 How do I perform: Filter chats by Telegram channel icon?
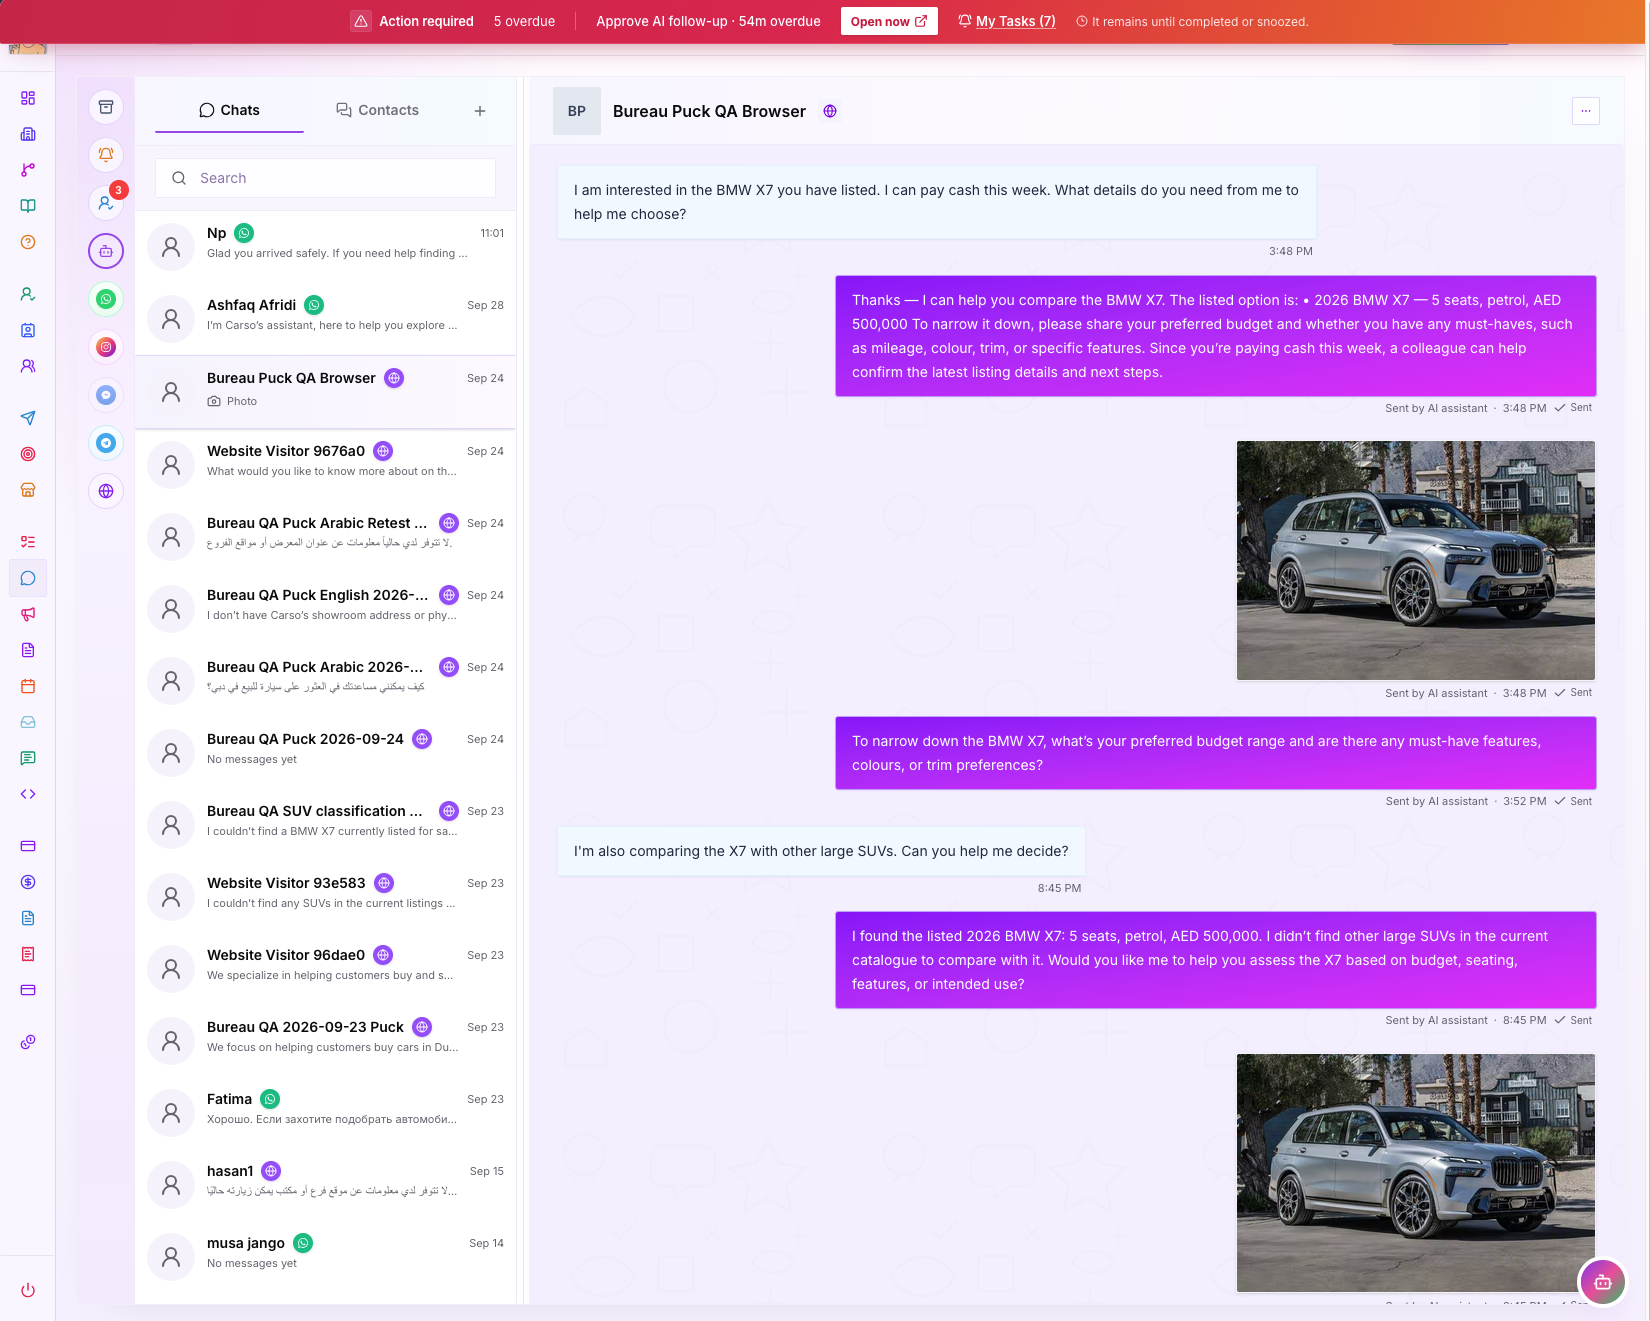tap(106, 443)
